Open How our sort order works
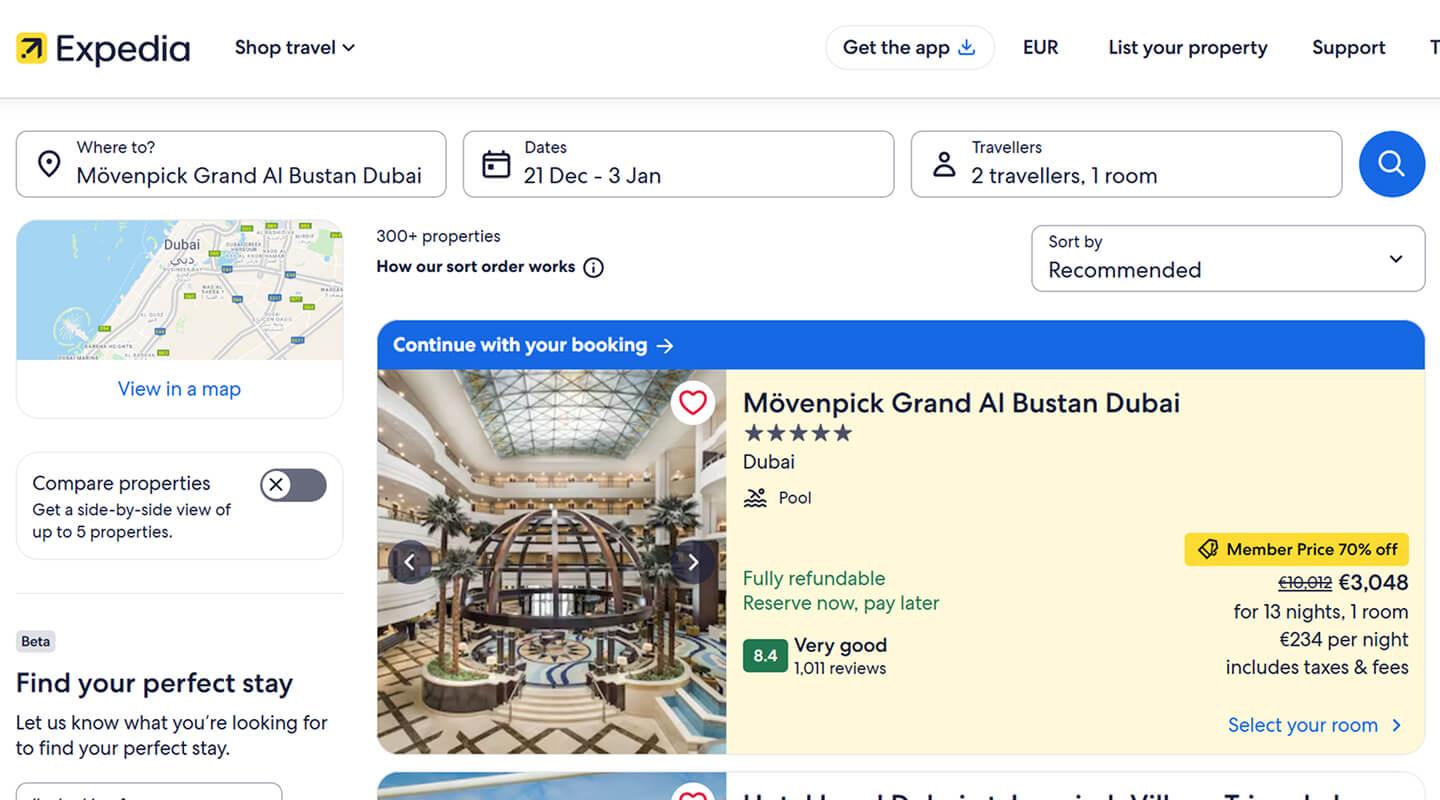 pyautogui.click(x=476, y=267)
